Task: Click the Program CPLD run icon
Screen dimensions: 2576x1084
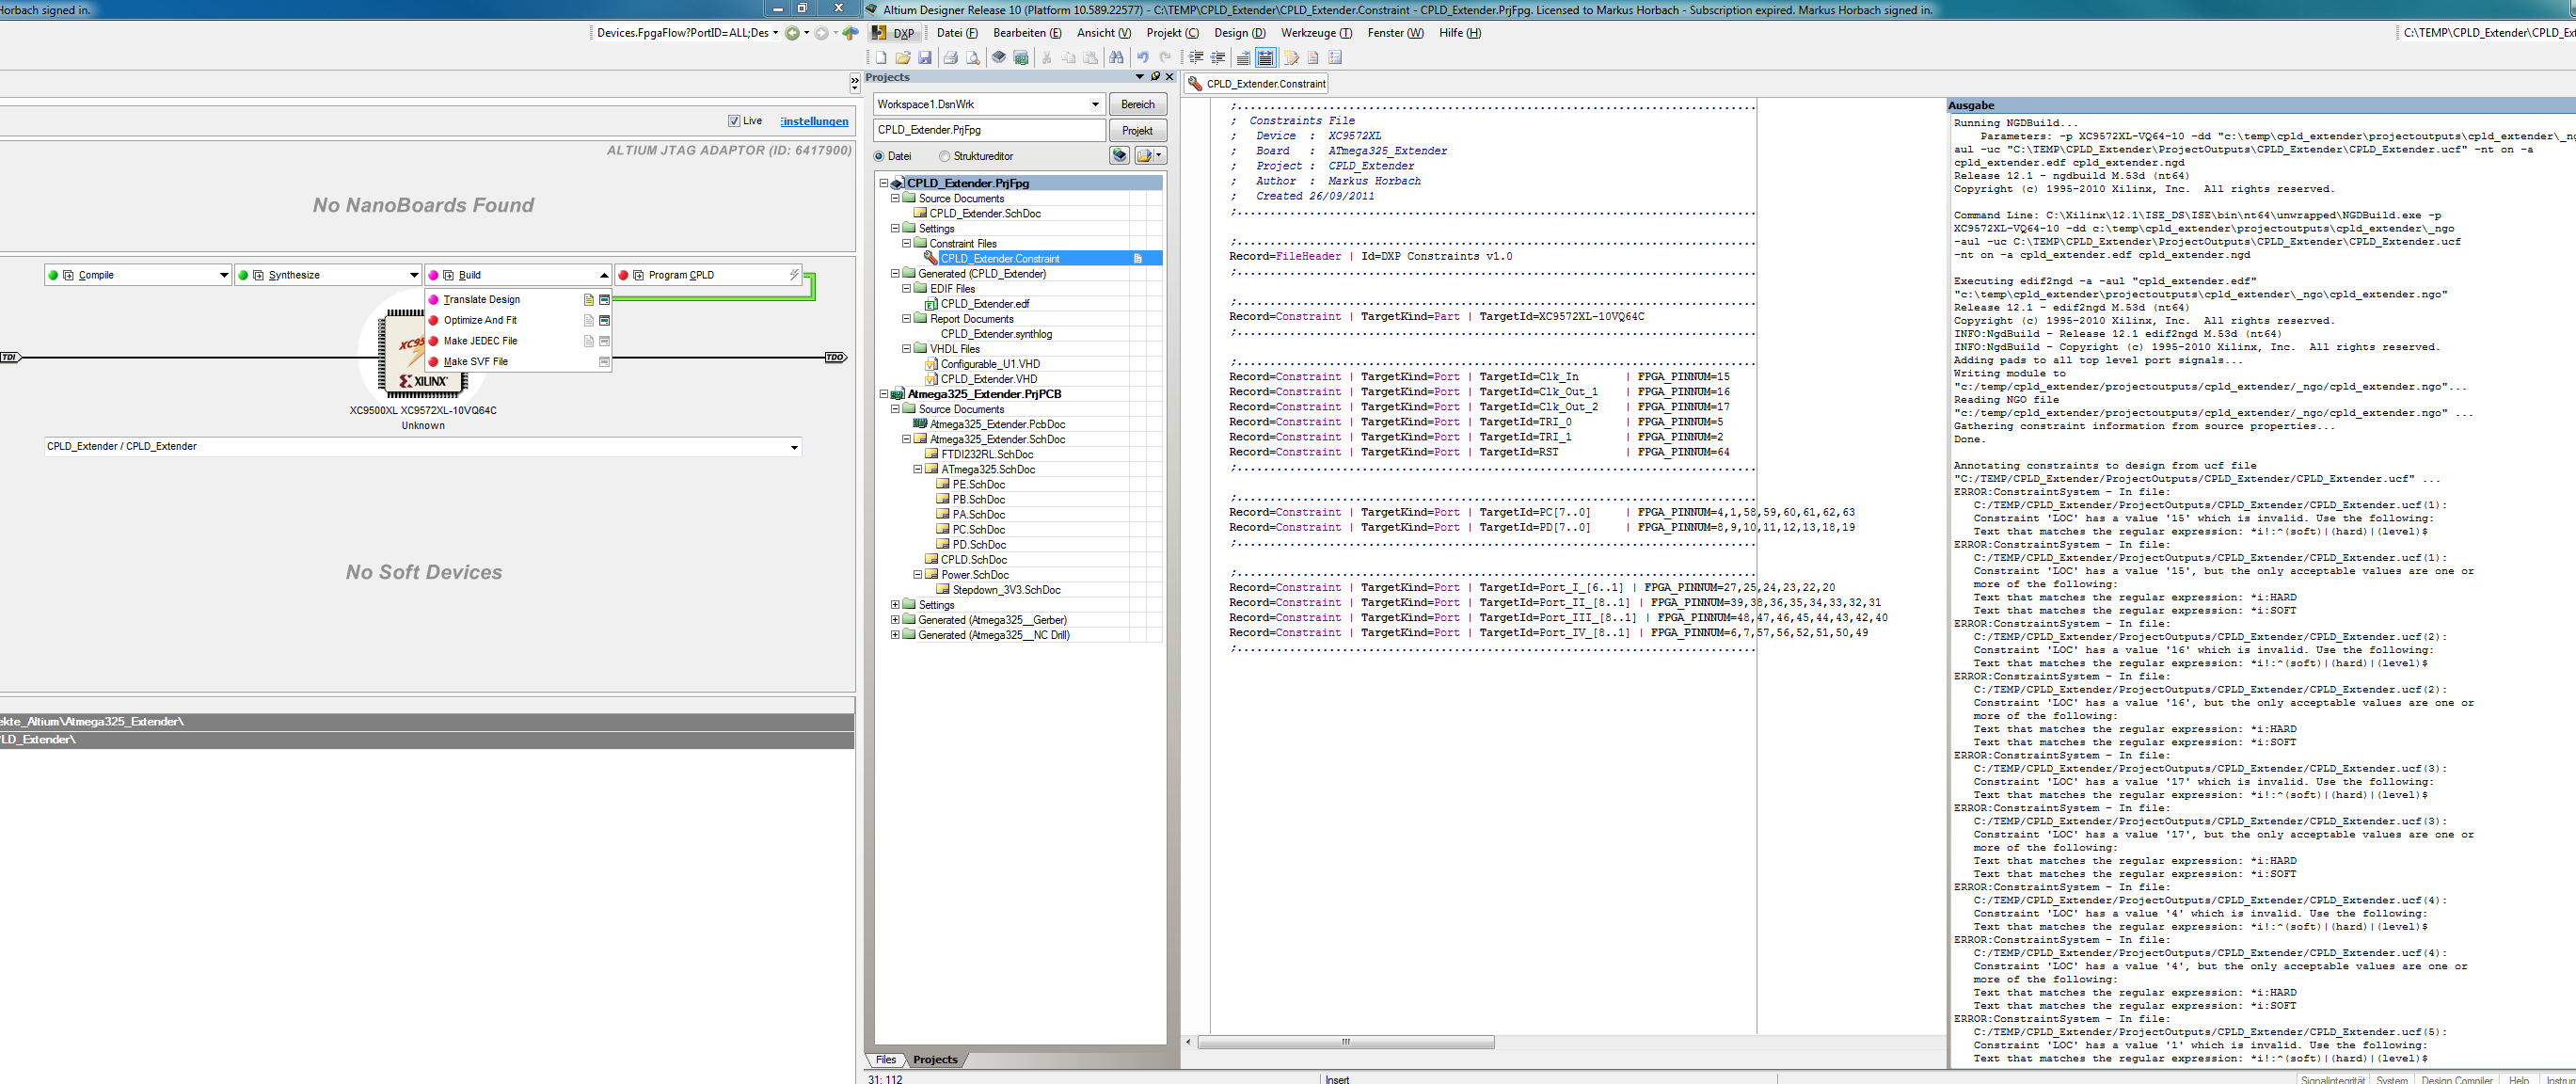Action: 638,275
